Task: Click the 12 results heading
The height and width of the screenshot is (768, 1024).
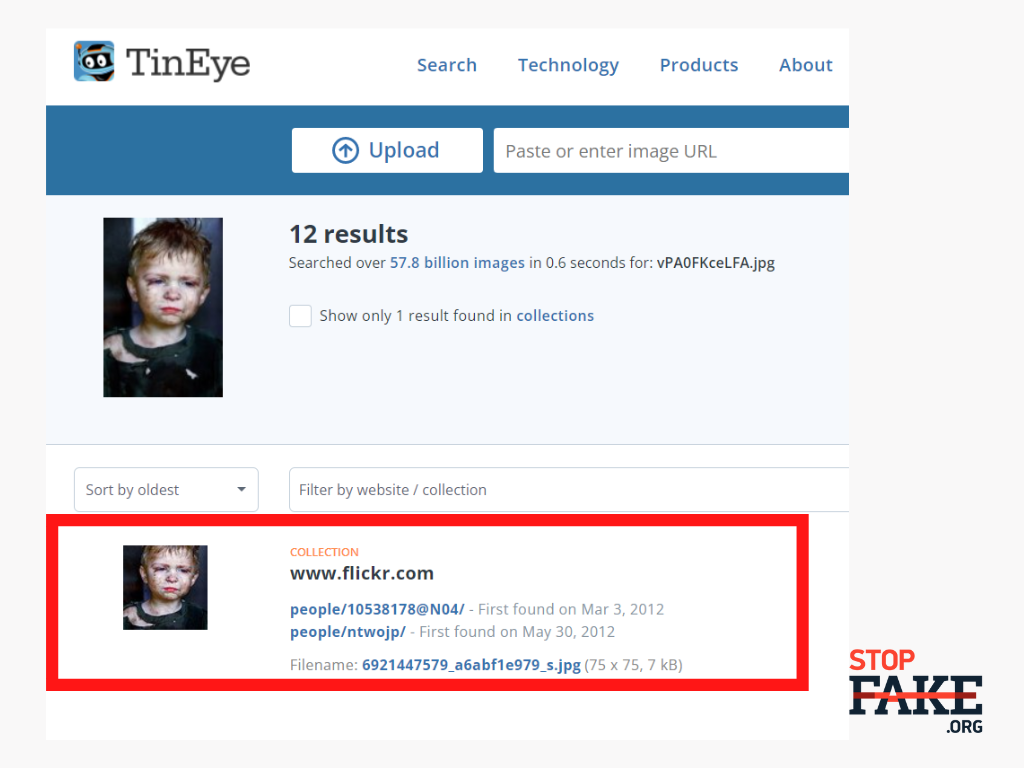Action: pos(349,234)
